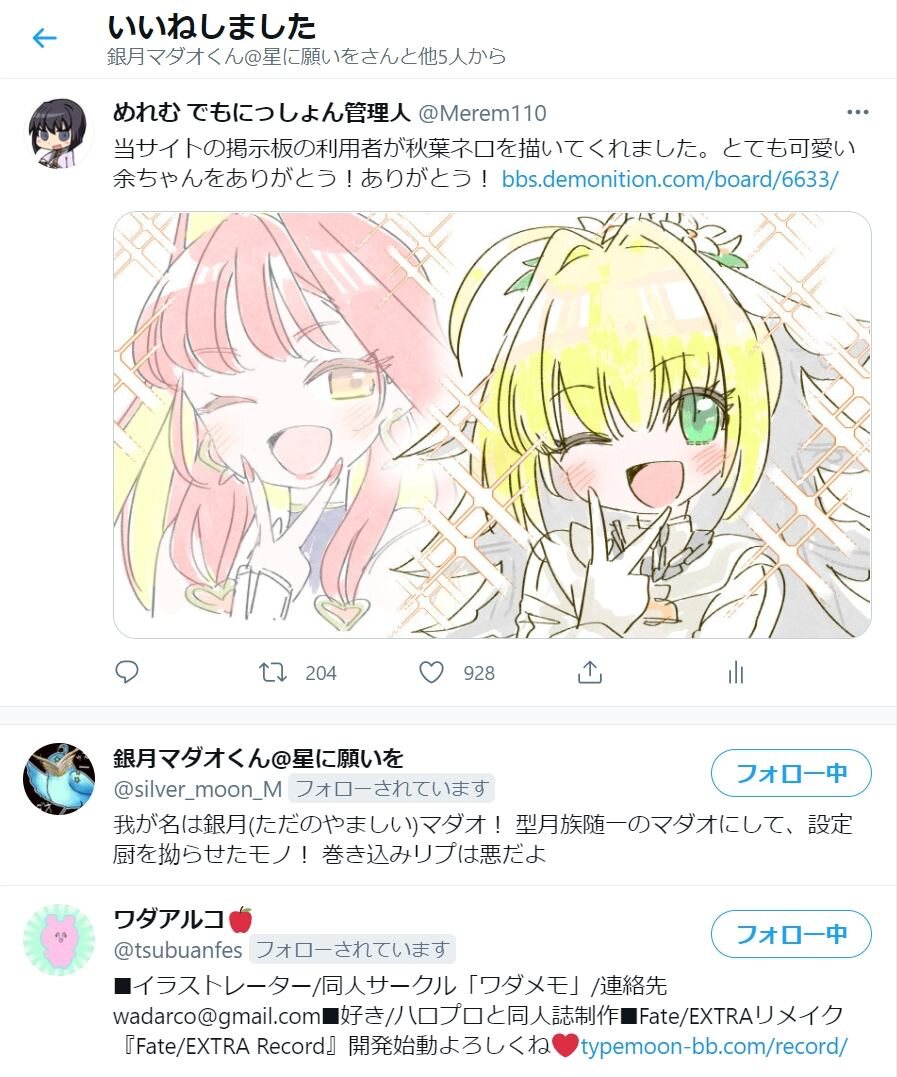Viewport: 897px width, 1077px height.
Task: Open the three-dot more menu on tweet
Action: click(x=858, y=112)
